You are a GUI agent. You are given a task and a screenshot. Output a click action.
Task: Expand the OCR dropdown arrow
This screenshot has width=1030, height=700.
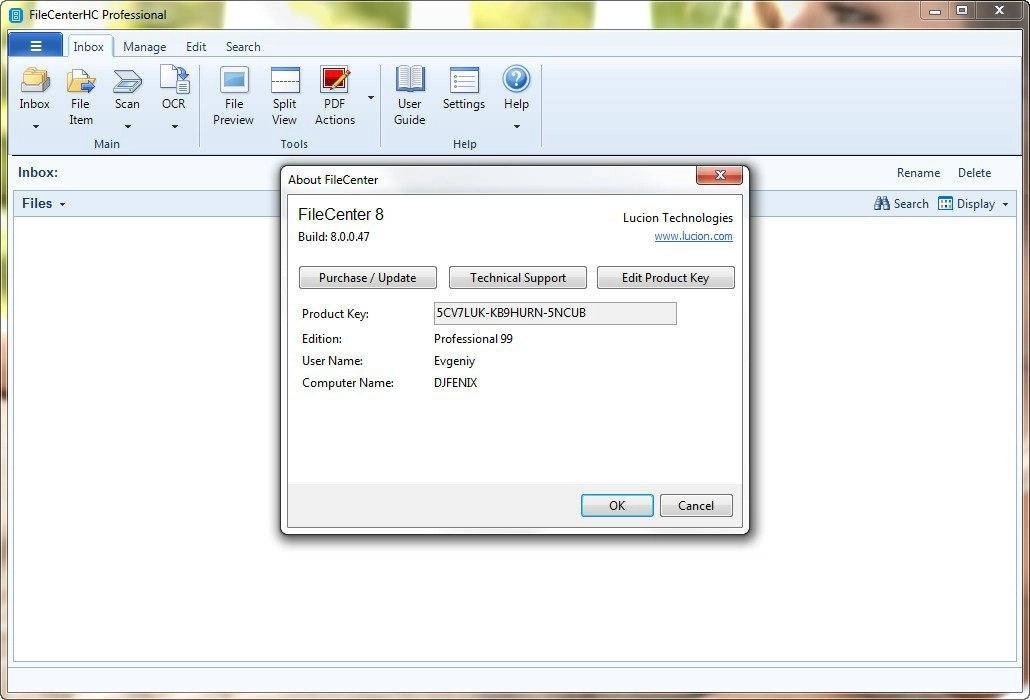[175, 126]
